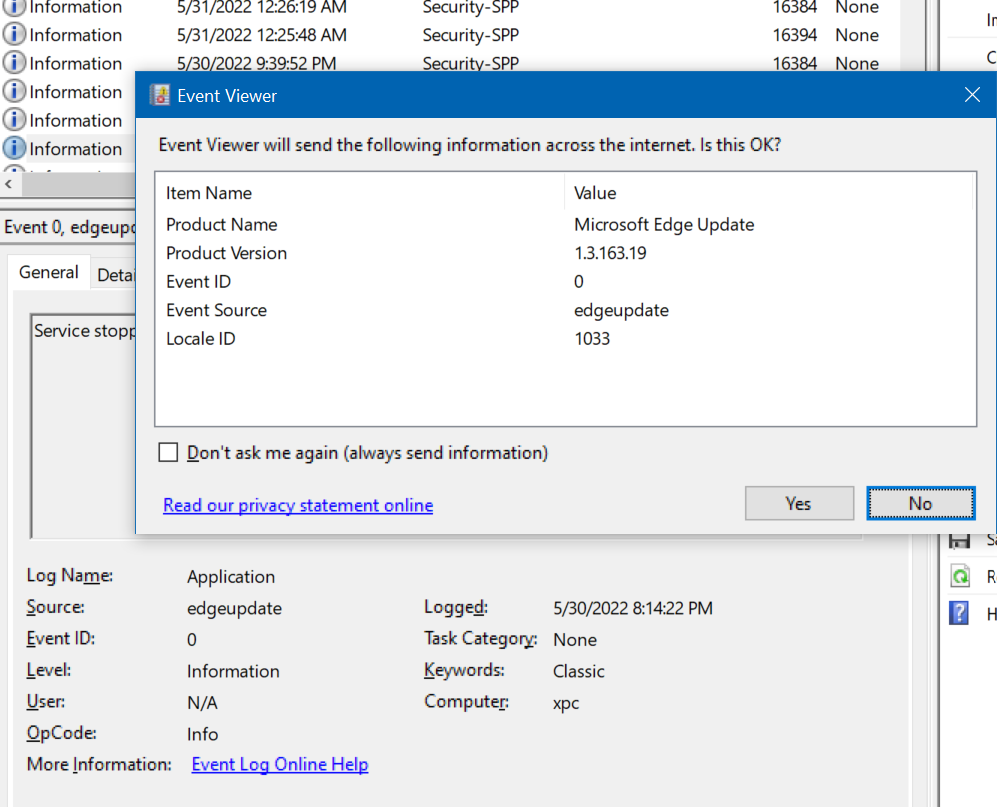Image resolution: width=997 pixels, height=807 pixels.
Task: Select the Event Source row
Action: point(565,310)
